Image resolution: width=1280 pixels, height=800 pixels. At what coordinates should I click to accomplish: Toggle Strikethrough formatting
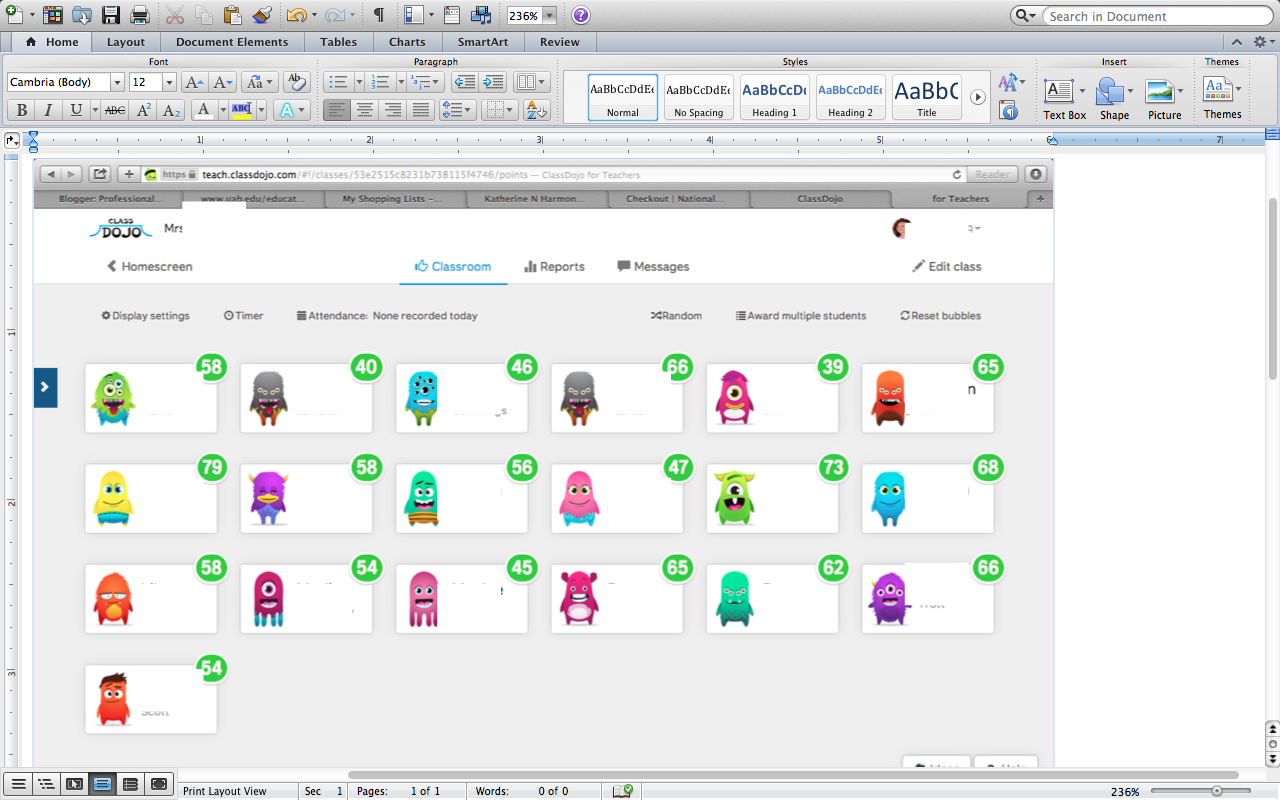click(115, 110)
